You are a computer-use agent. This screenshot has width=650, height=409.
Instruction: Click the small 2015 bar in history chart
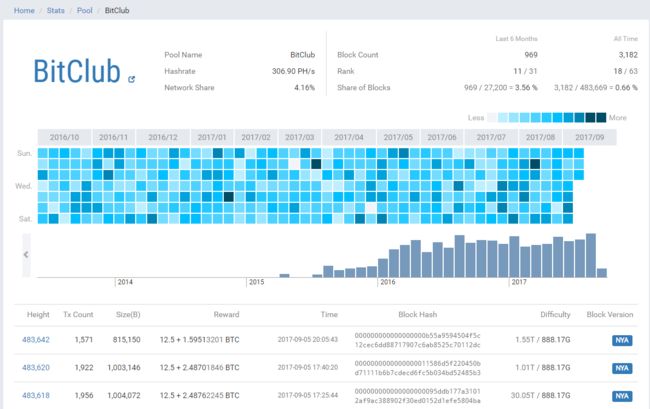pyautogui.click(x=284, y=276)
